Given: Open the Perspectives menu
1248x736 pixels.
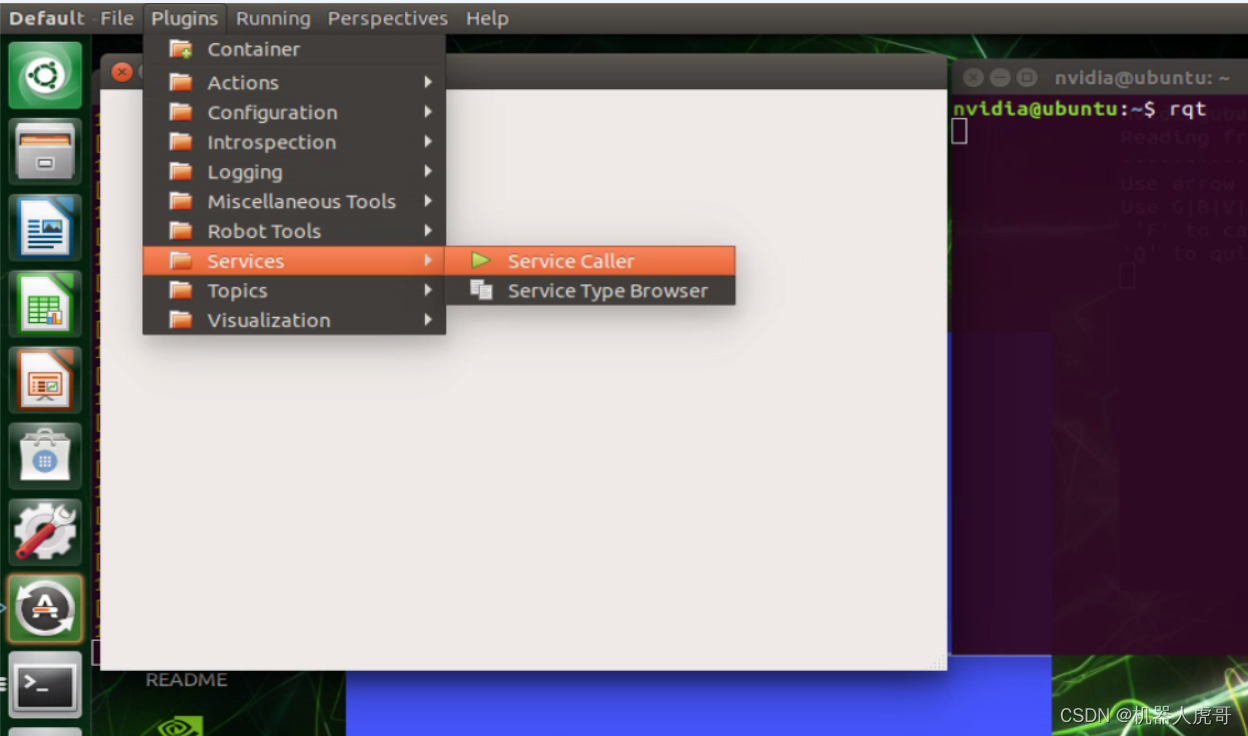Looking at the screenshot, I should coord(387,17).
